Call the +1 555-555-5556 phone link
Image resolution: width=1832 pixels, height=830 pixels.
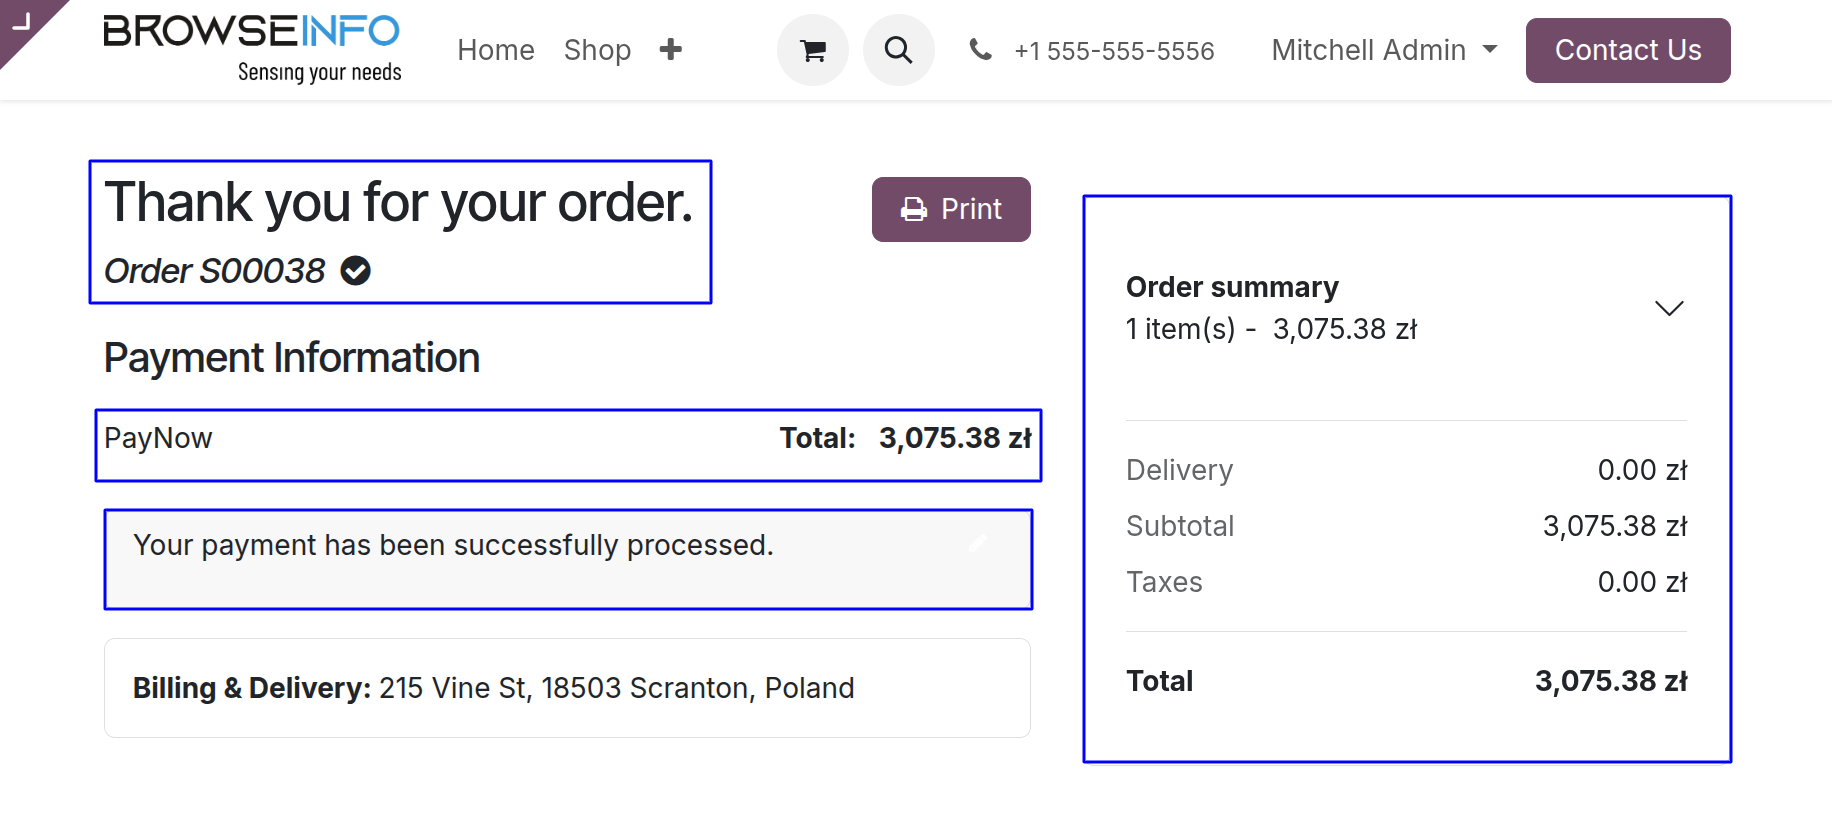(1114, 51)
